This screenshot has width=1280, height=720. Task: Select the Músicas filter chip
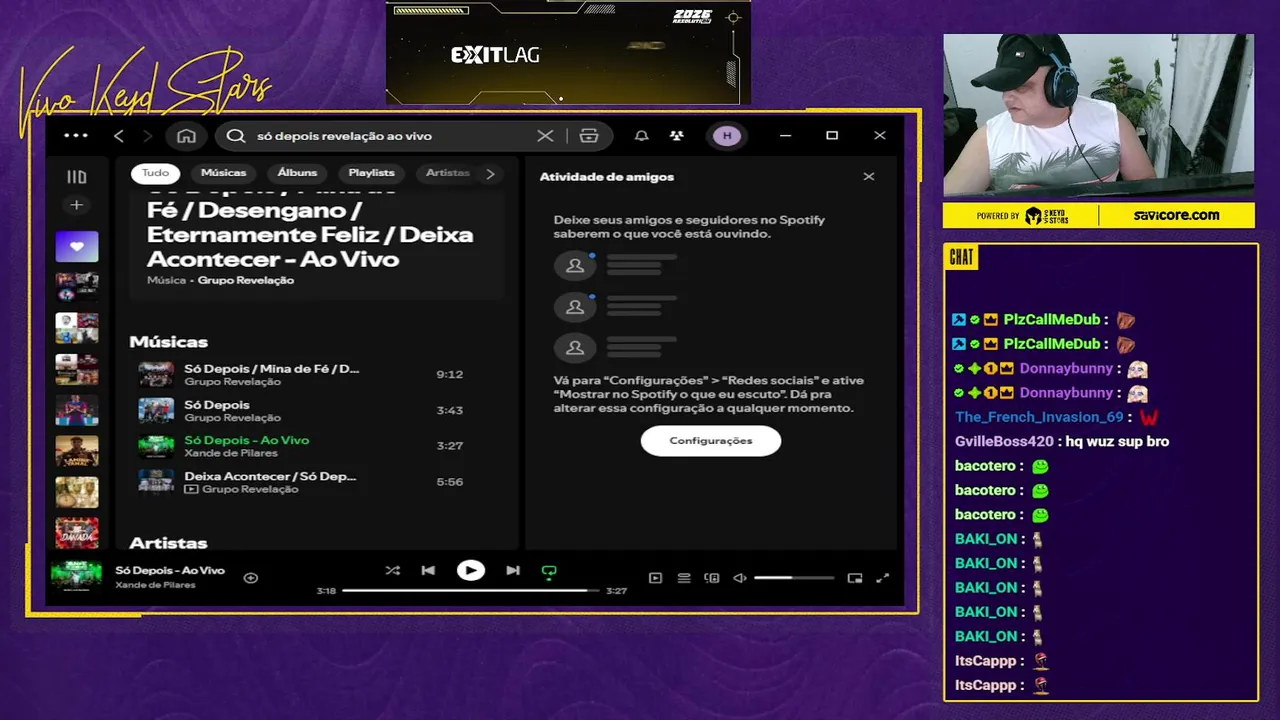pos(223,173)
